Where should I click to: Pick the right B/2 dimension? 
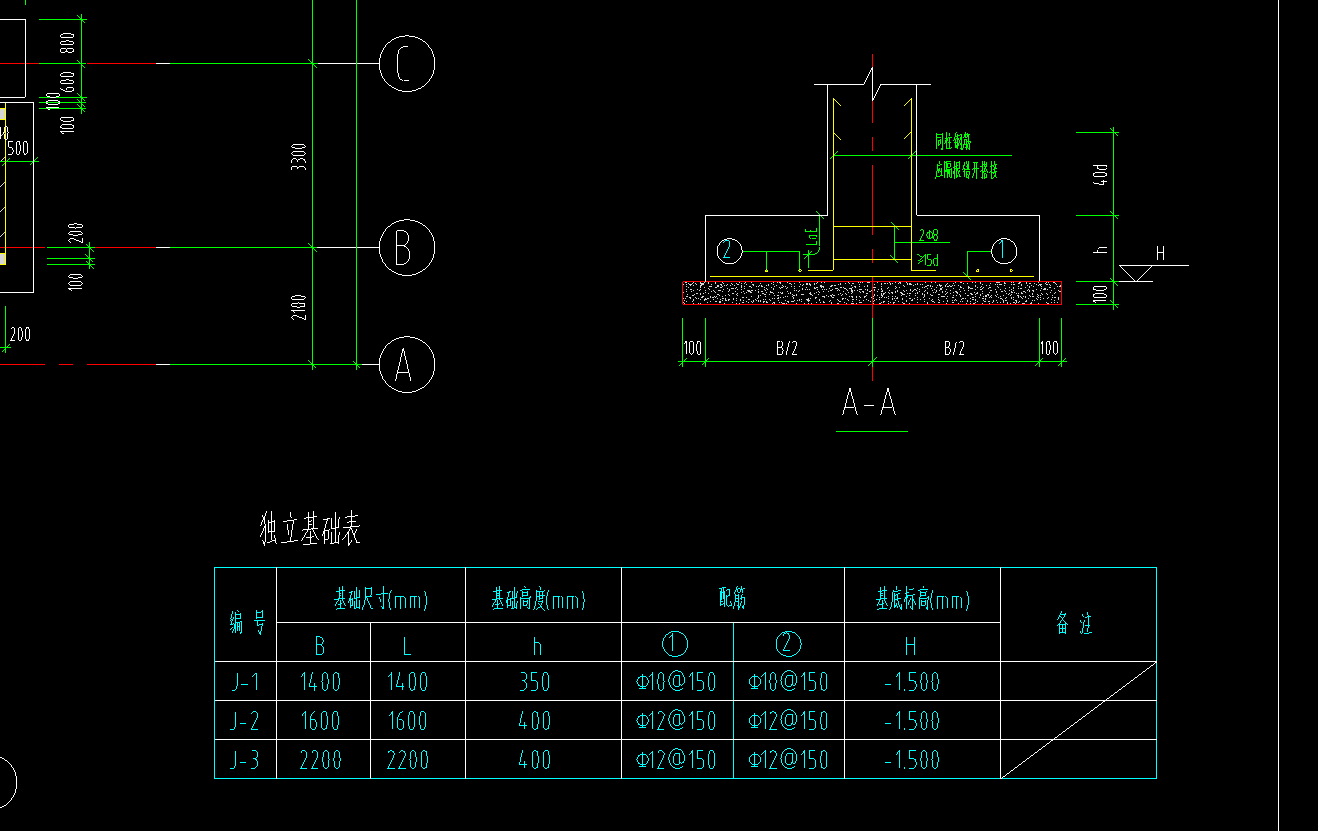[x=954, y=349]
